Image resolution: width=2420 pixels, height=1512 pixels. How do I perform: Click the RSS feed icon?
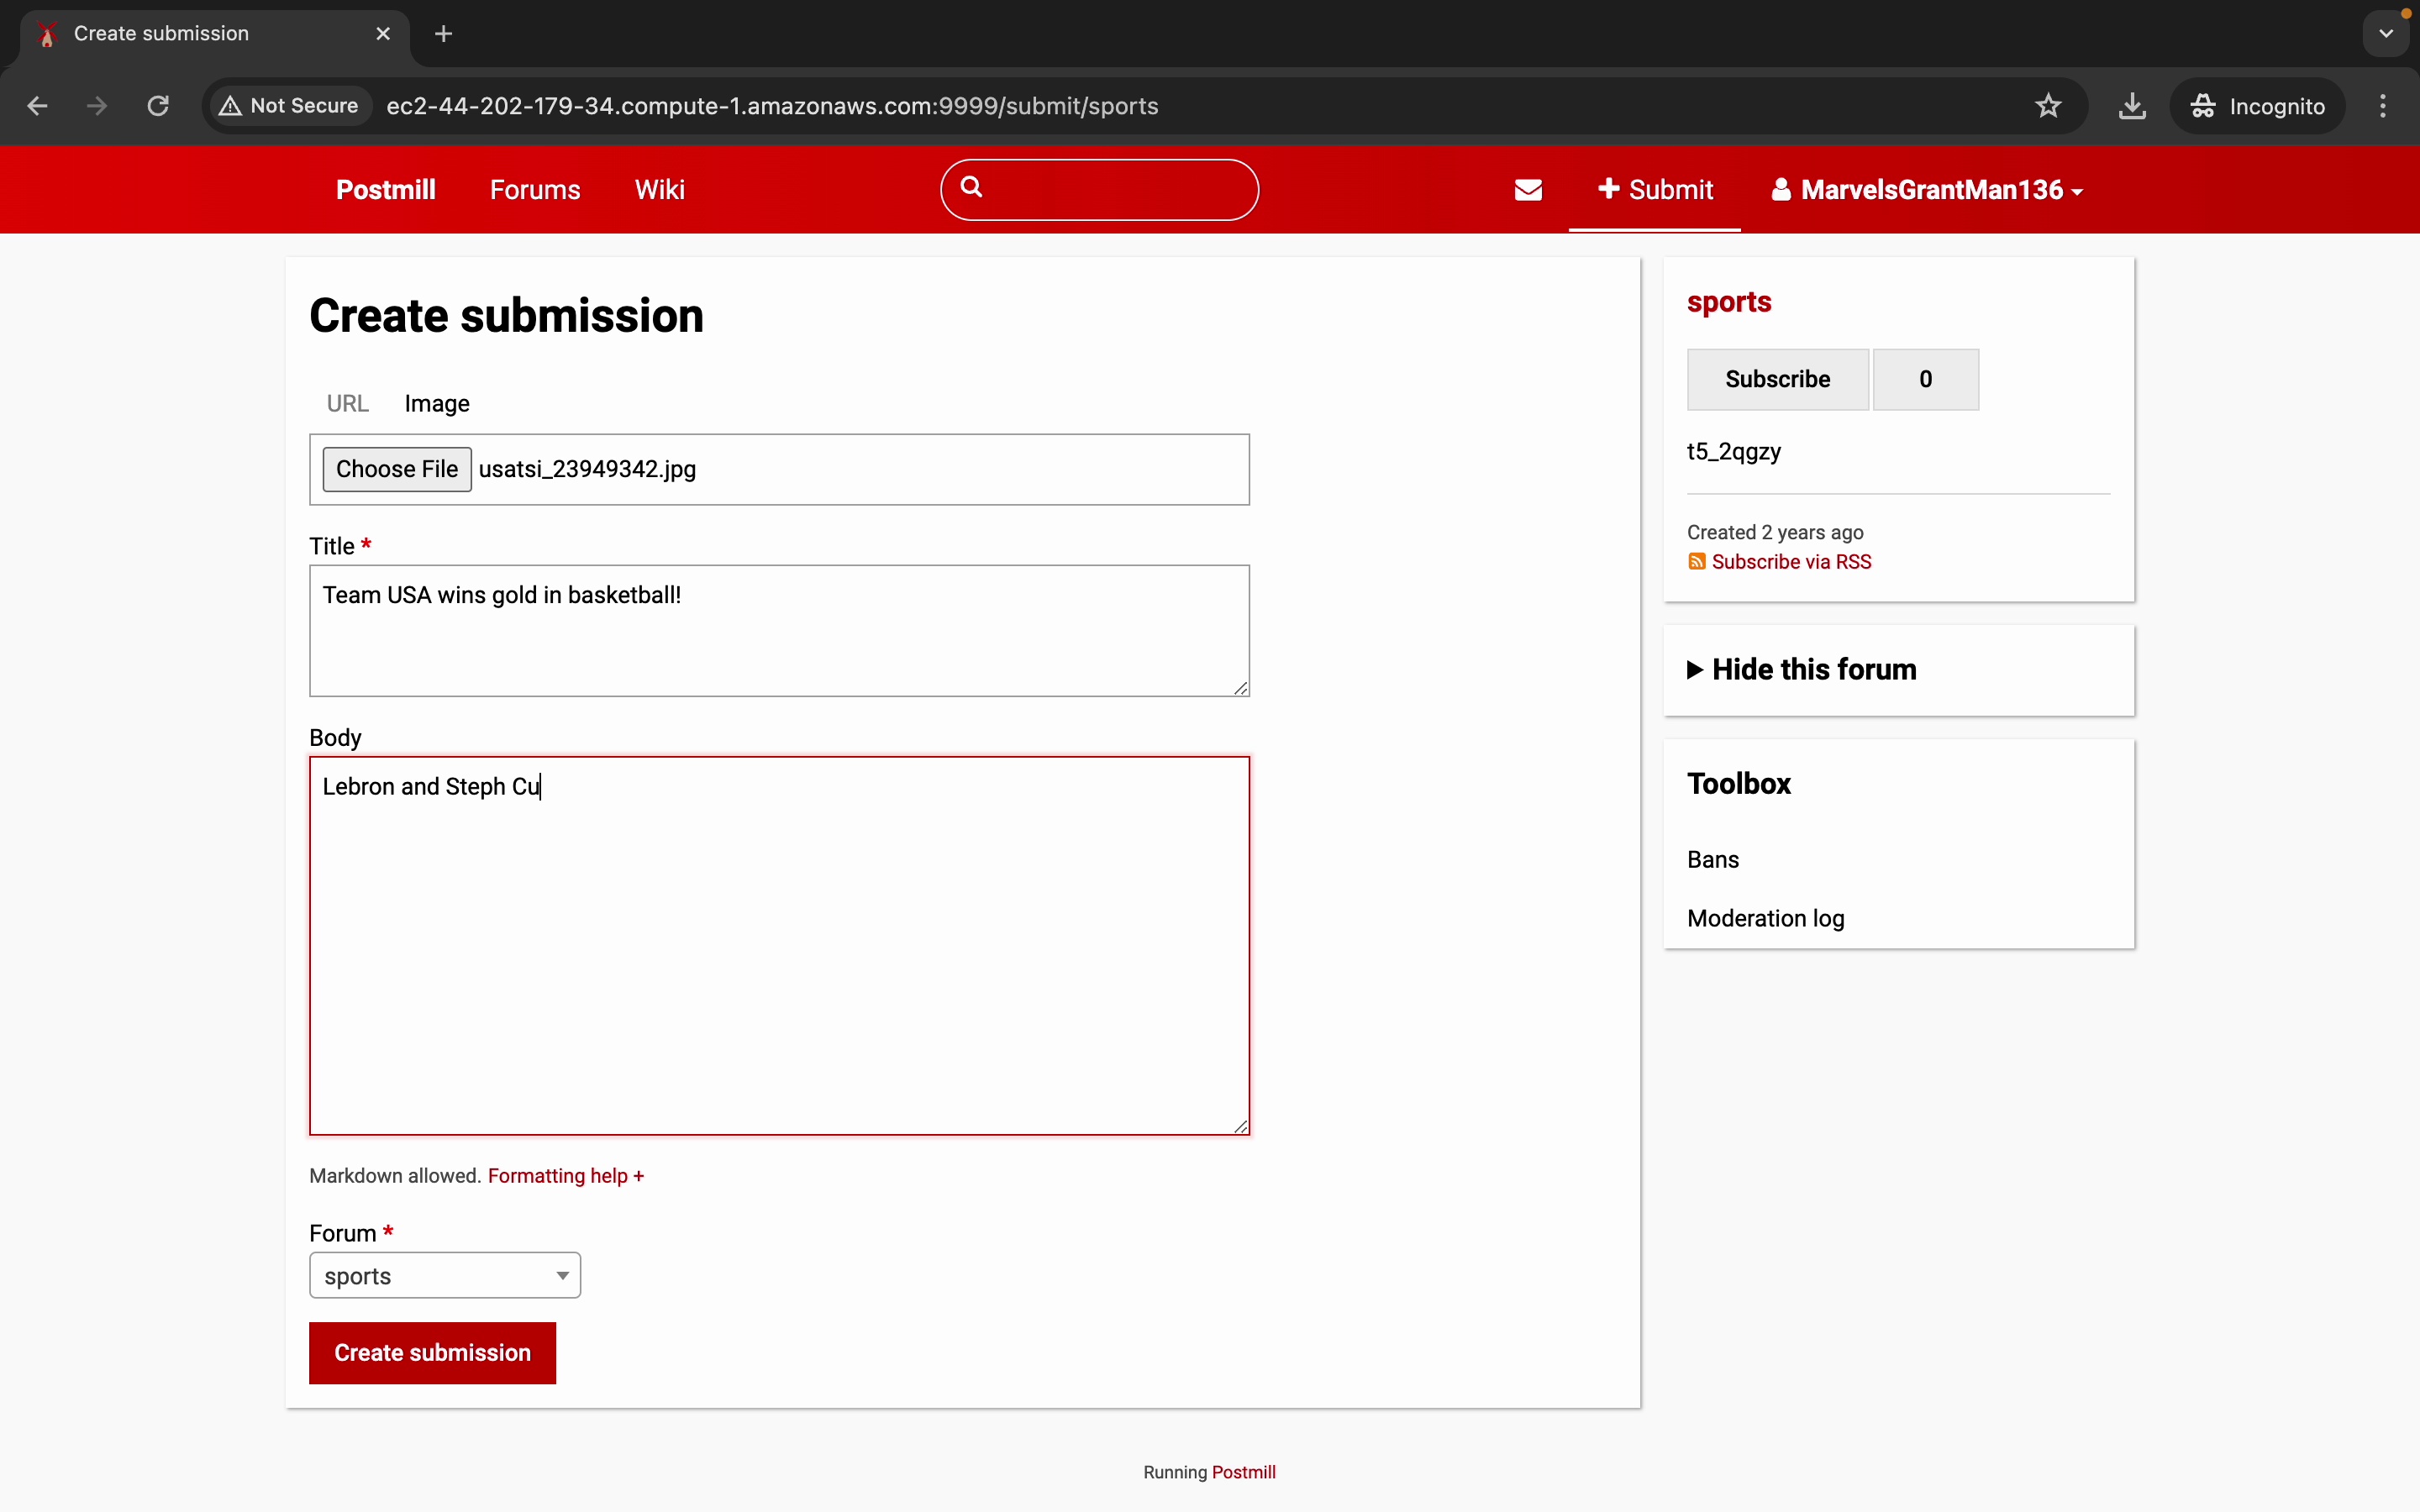click(x=1697, y=562)
